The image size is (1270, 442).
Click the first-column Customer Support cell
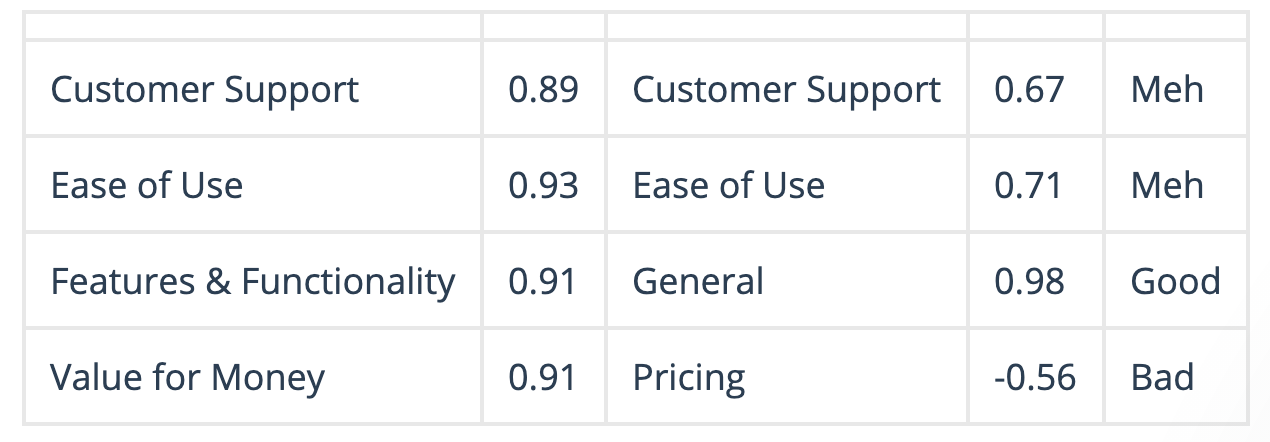pyautogui.click(x=205, y=90)
